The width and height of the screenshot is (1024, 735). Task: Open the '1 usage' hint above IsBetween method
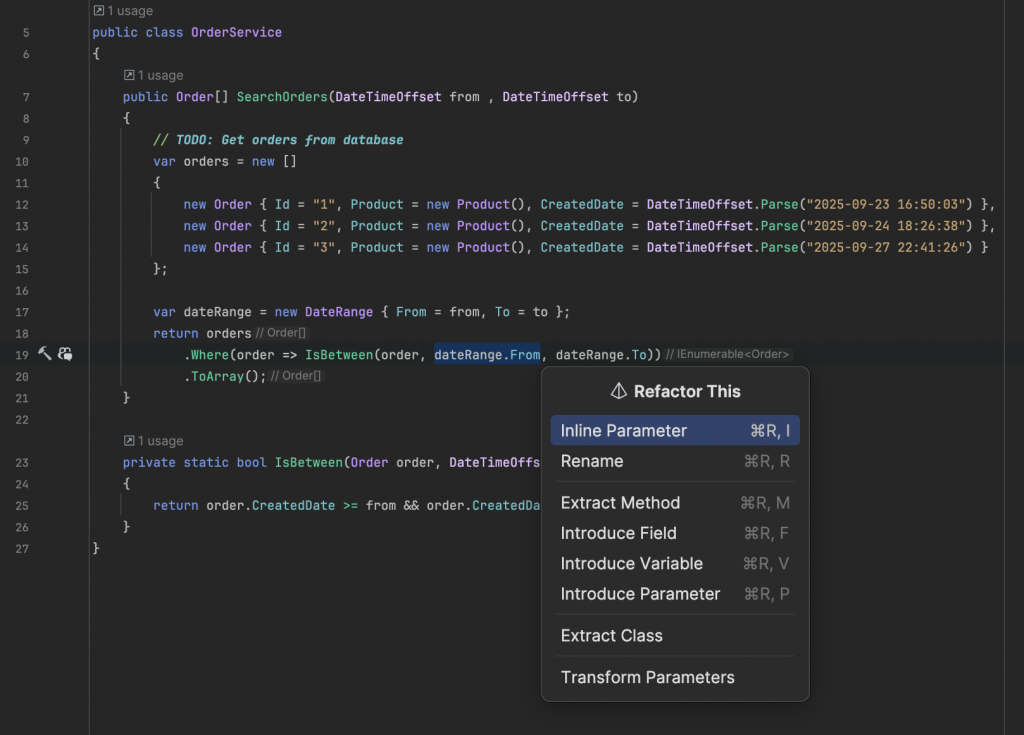pyautogui.click(x=153, y=441)
